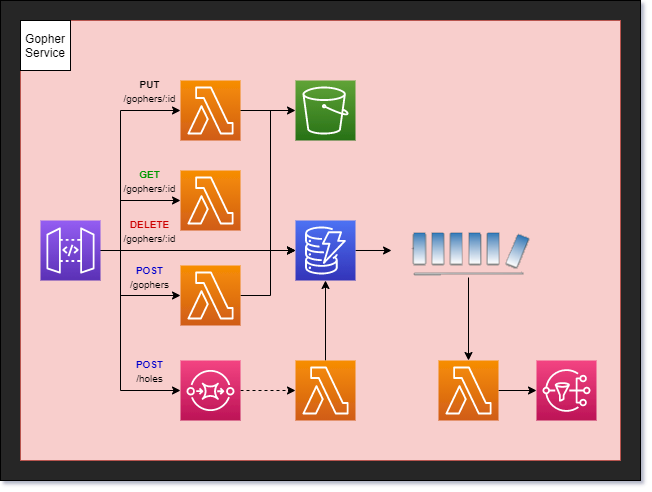Click the POST /gophers Lambda icon

click(210, 295)
